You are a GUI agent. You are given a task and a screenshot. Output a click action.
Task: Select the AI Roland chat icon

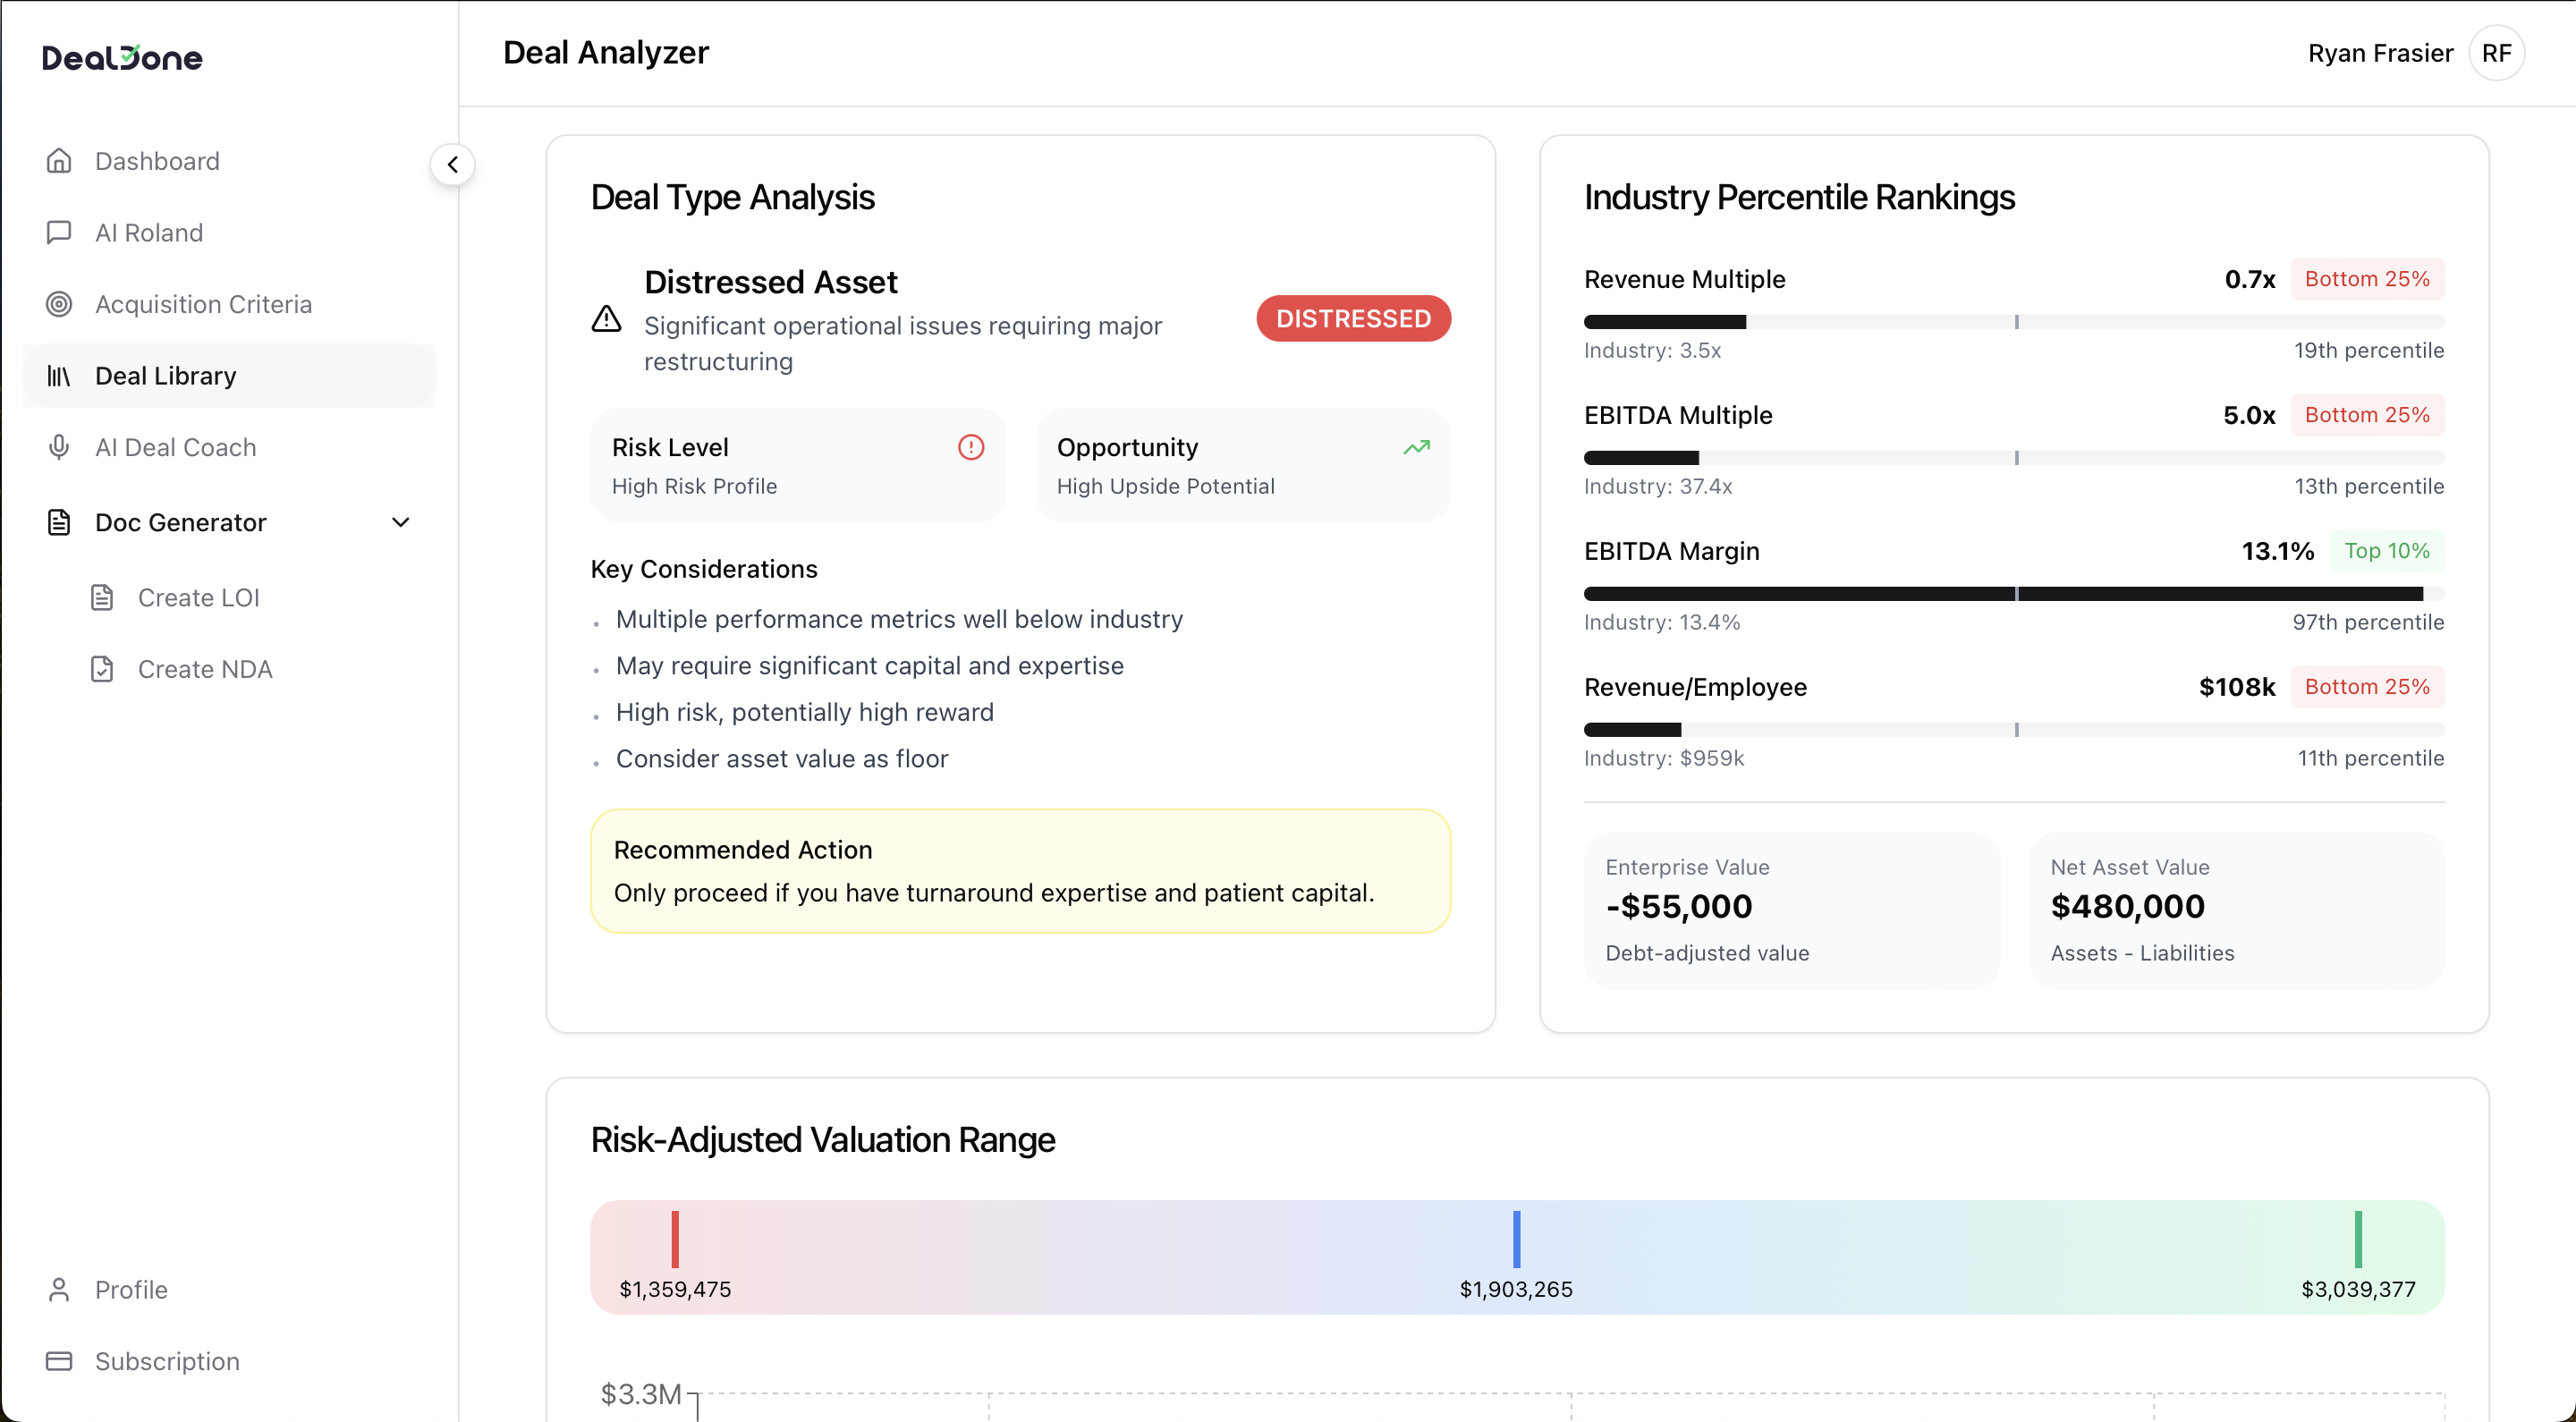[59, 232]
